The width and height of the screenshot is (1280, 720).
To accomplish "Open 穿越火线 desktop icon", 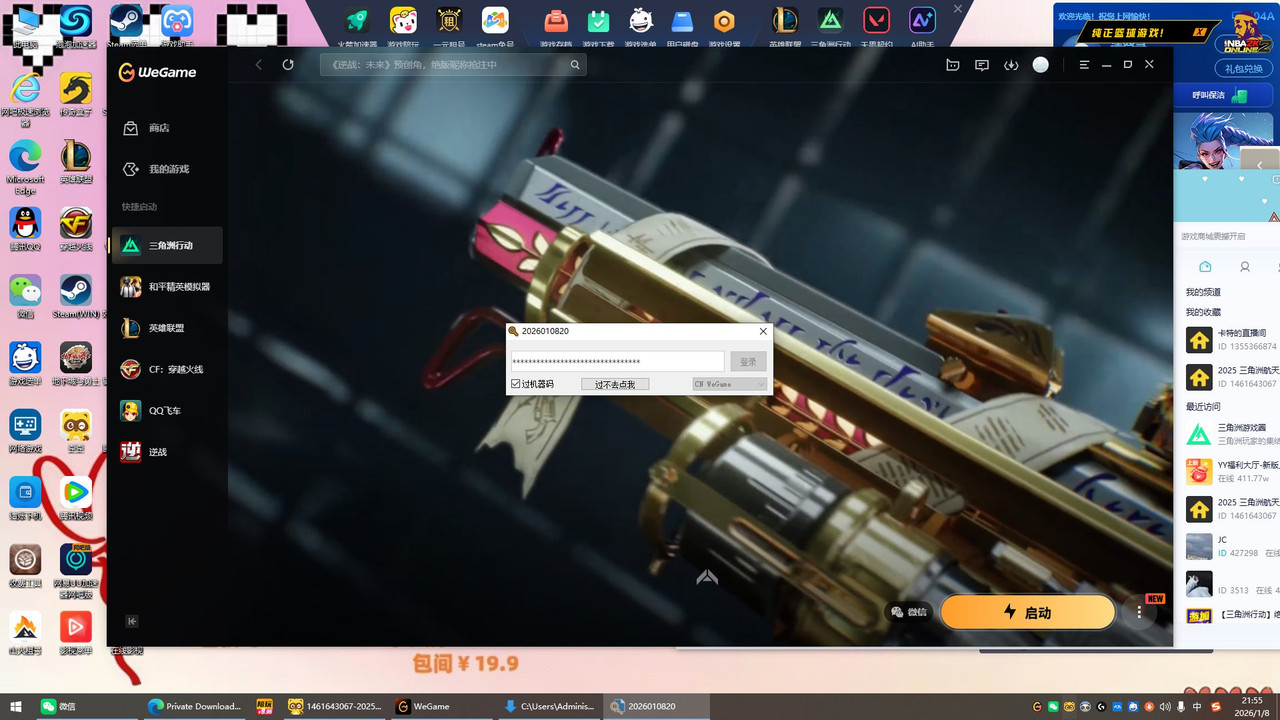I will coord(76,229).
